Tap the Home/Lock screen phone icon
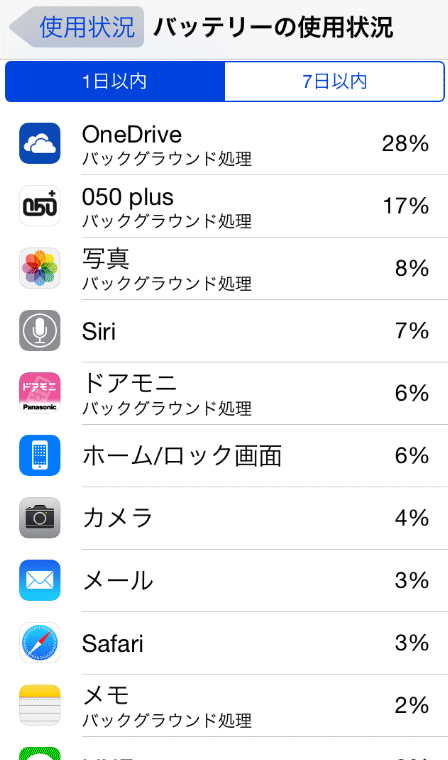The width and height of the screenshot is (448, 760). click(40, 456)
